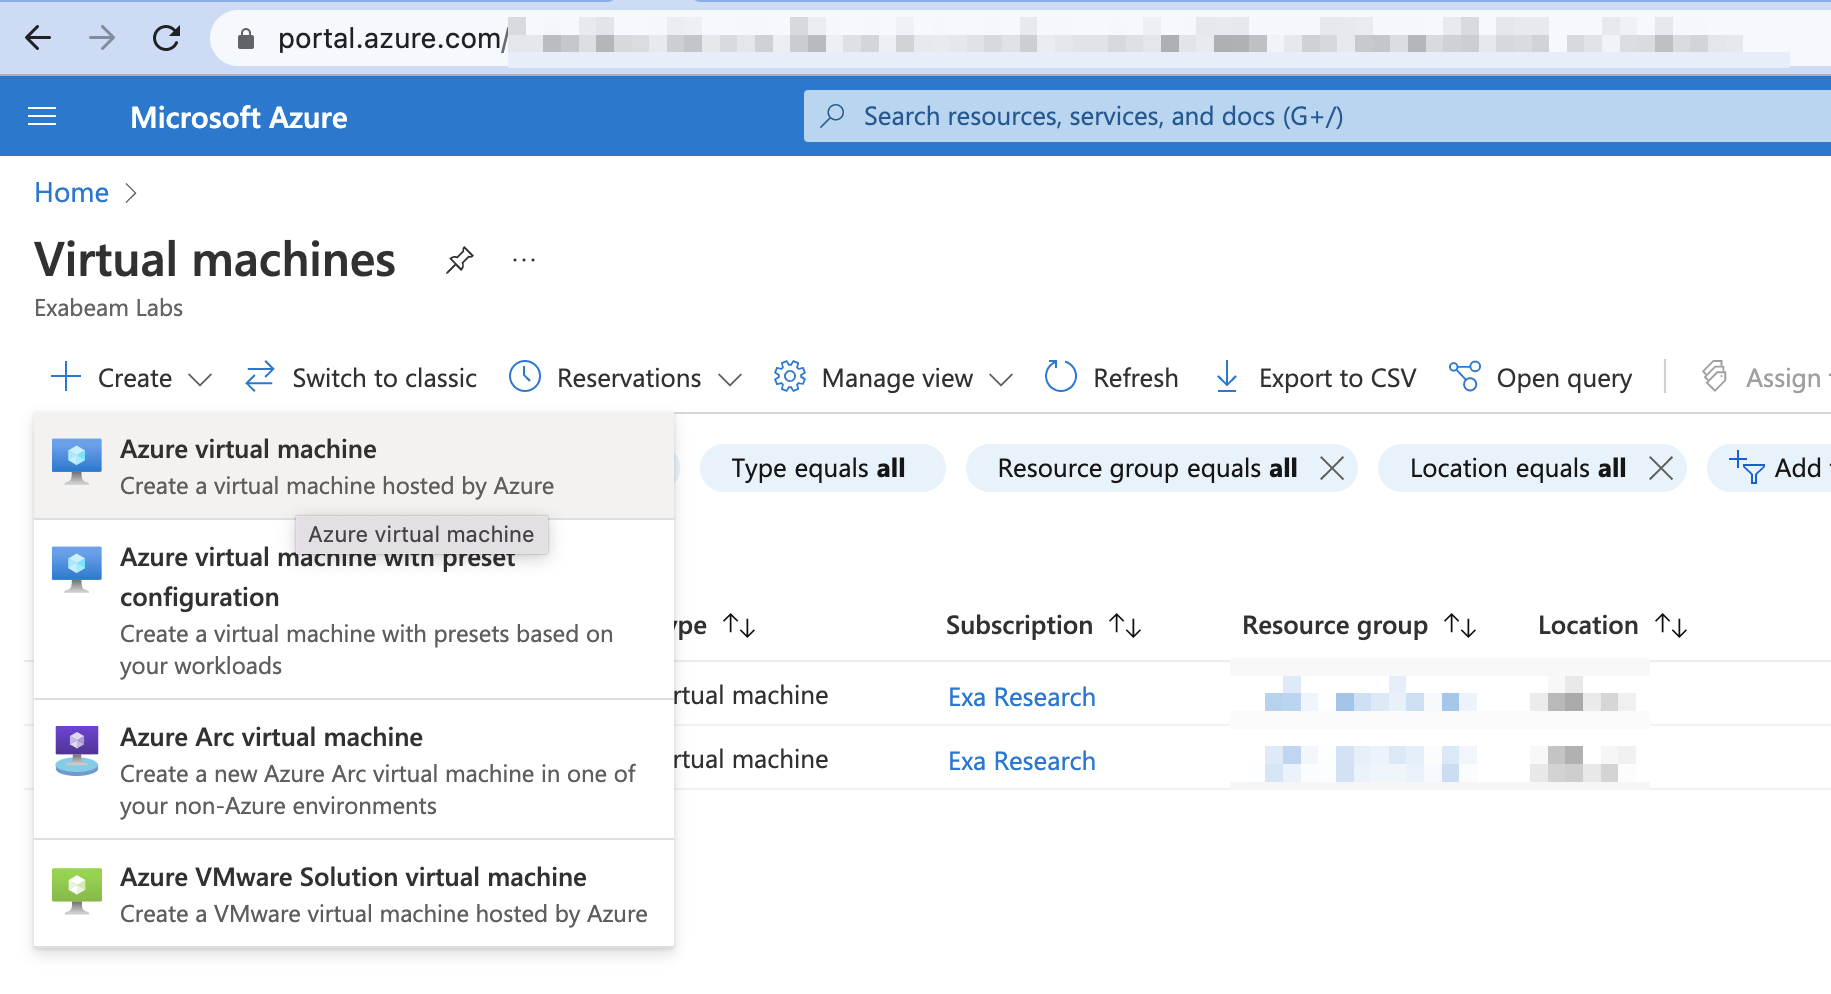Click the Open query graph icon
1831x994 pixels.
tap(1464, 377)
